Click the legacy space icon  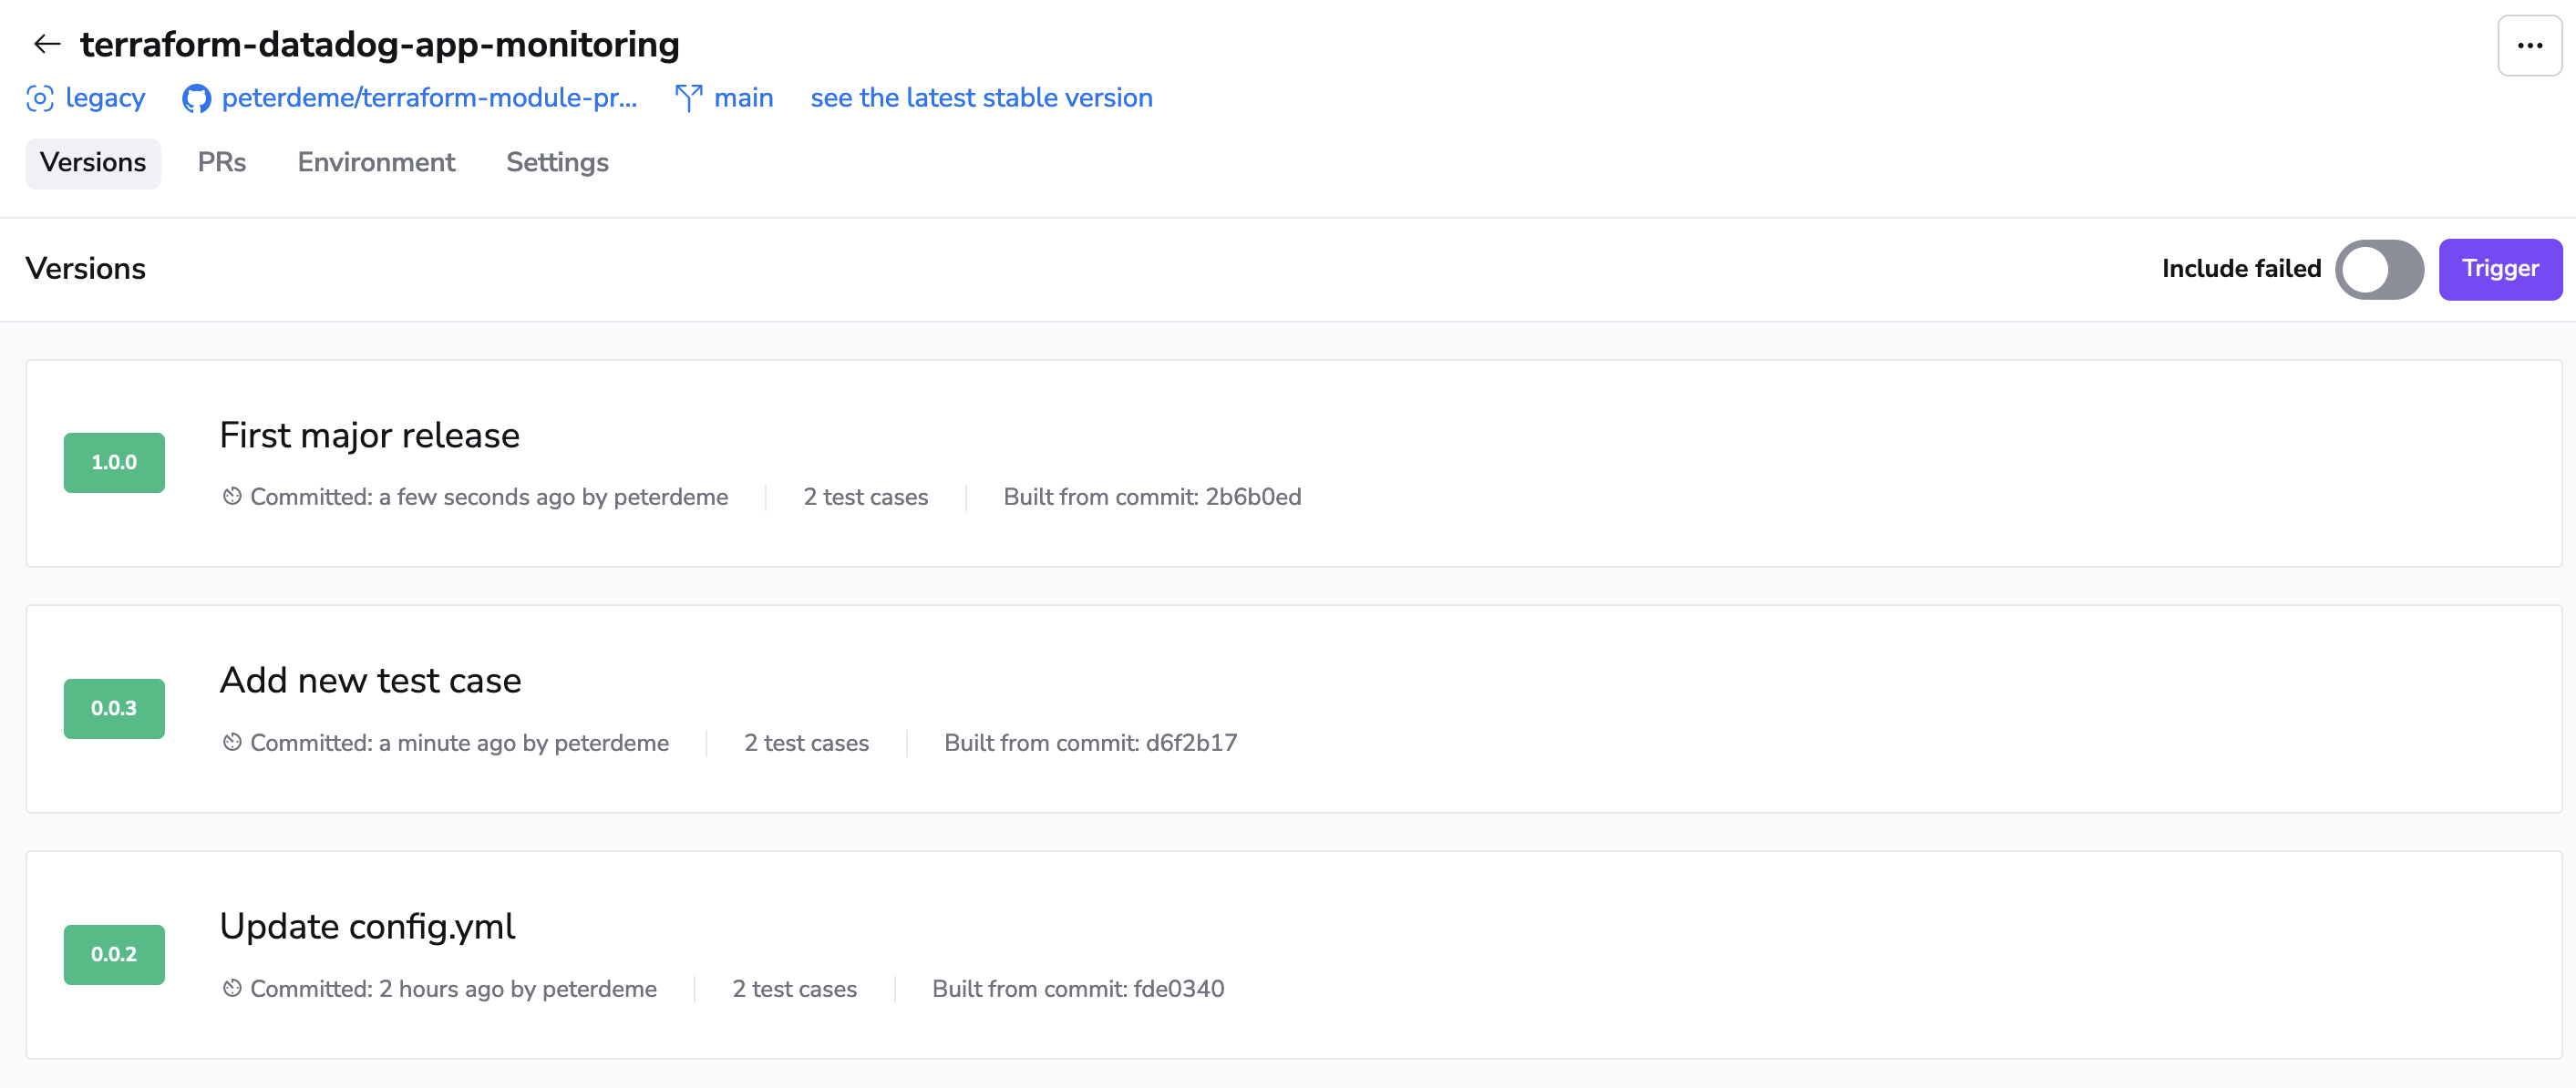[x=40, y=98]
